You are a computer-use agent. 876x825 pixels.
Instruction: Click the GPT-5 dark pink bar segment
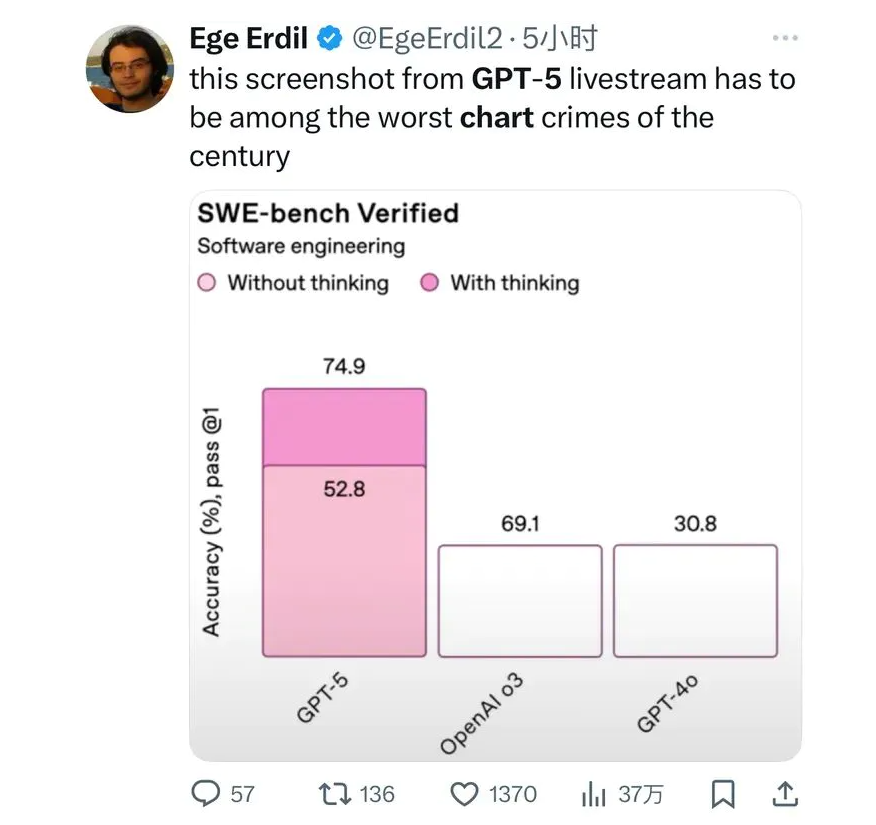coord(344,428)
